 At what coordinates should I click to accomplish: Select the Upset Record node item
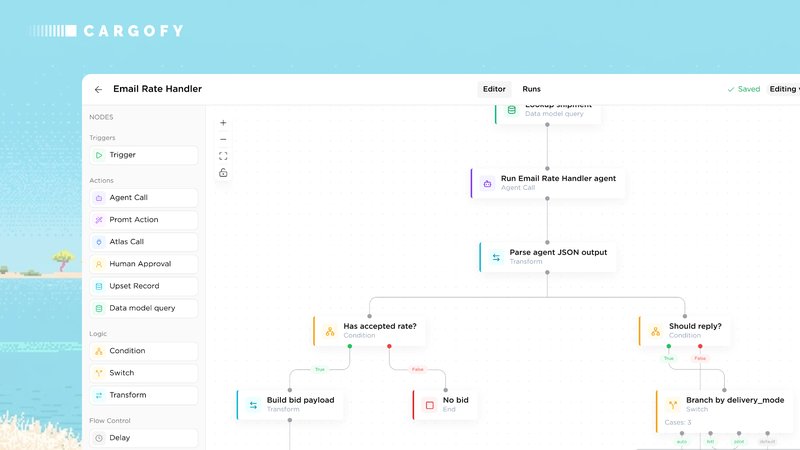144,286
